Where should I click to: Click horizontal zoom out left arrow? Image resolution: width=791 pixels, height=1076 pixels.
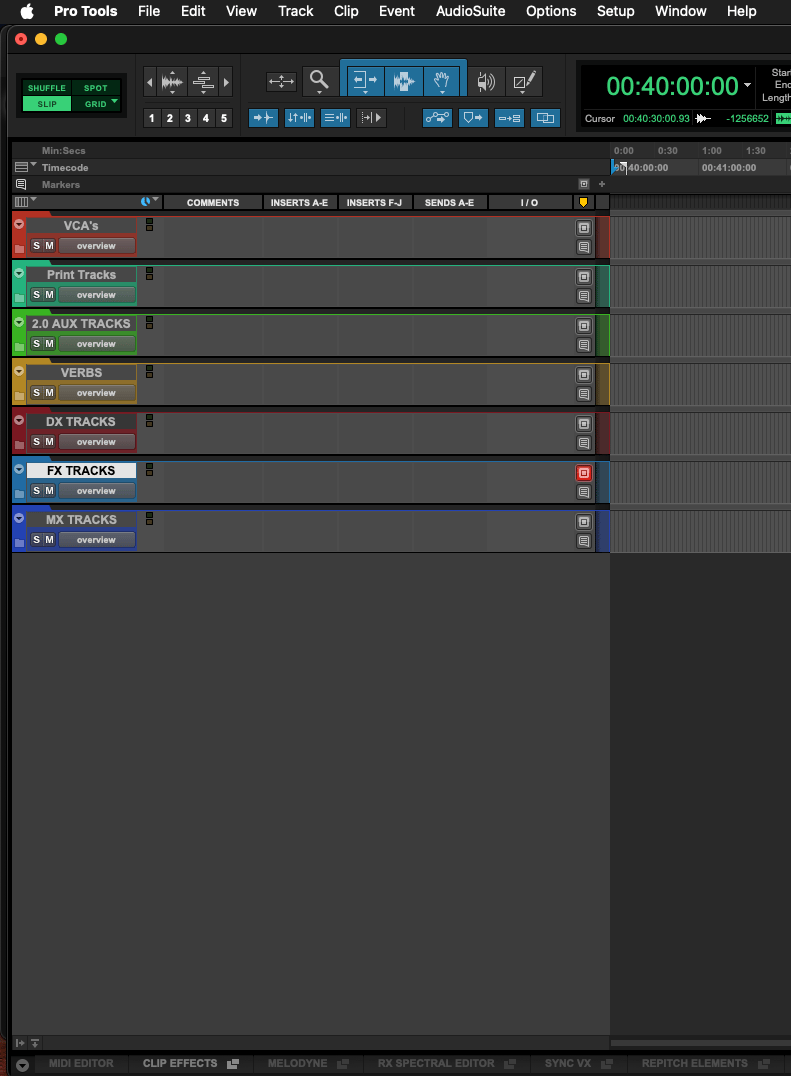point(150,82)
